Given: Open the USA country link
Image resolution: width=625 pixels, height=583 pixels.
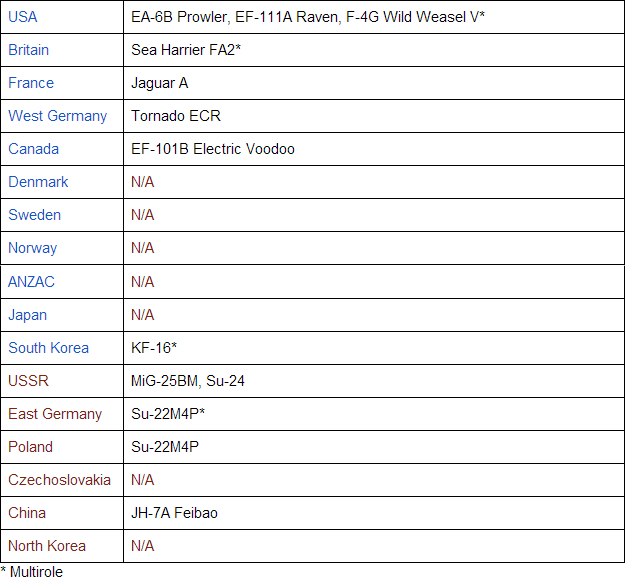Looking at the screenshot, I should click(23, 17).
